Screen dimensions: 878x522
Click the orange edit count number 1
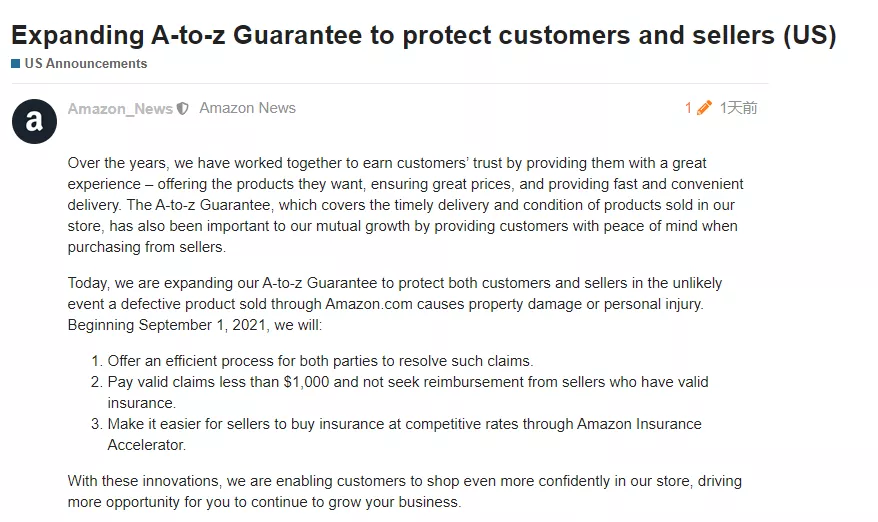688,108
